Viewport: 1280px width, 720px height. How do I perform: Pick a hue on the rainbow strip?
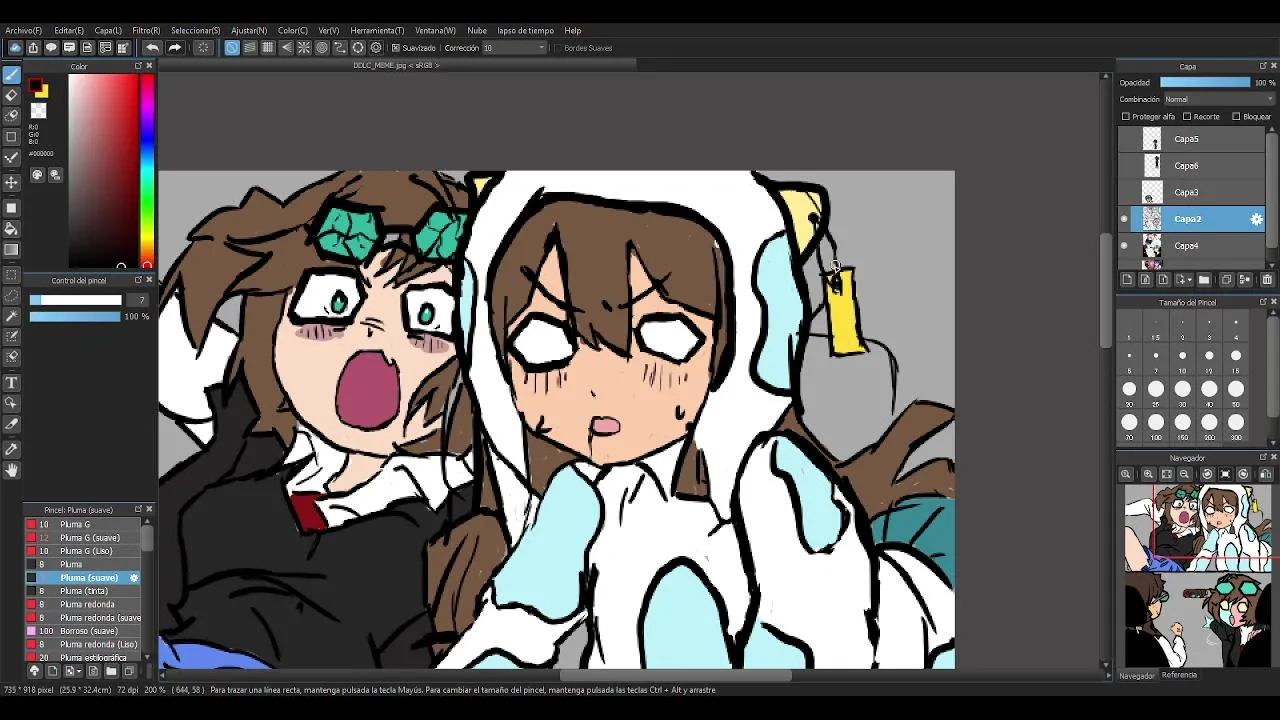(x=147, y=170)
